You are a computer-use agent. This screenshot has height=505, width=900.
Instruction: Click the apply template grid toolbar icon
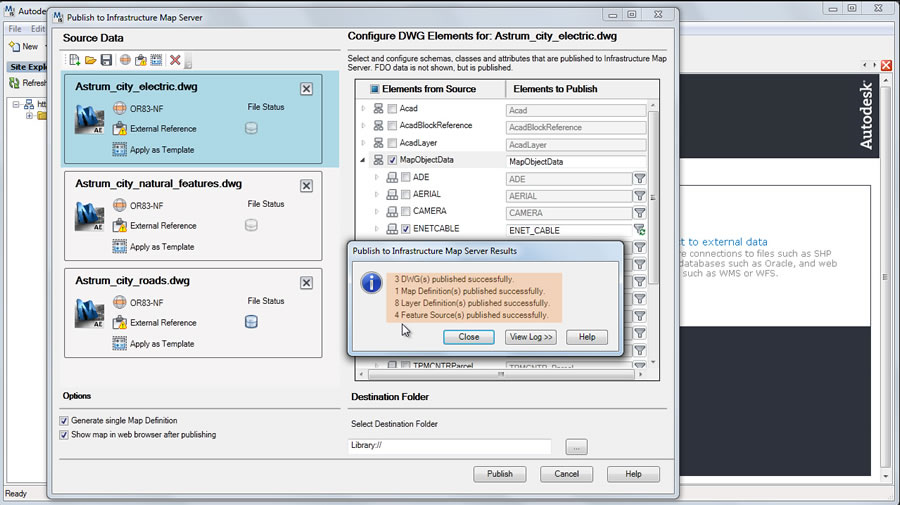(x=156, y=60)
